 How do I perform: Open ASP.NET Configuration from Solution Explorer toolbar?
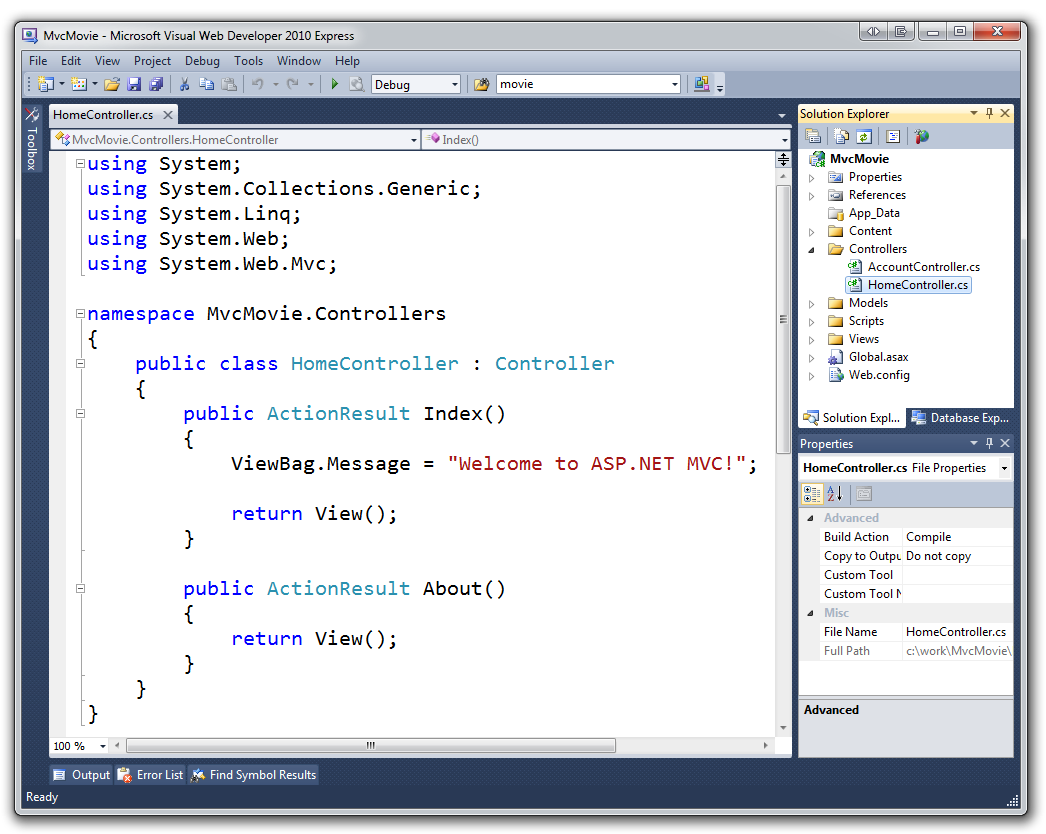coord(920,135)
